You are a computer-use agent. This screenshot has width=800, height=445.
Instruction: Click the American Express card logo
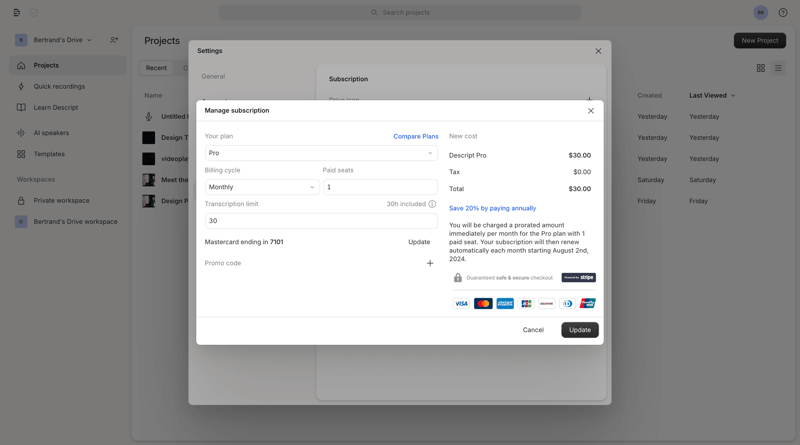click(505, 304)
